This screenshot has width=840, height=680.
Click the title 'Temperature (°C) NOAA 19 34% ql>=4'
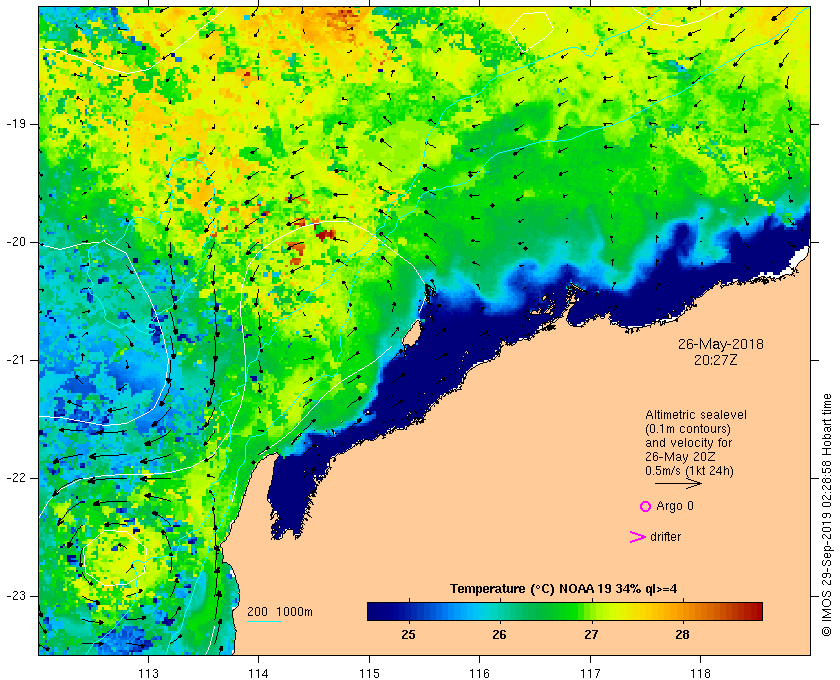pyautogui.click(x=564, y=589)
